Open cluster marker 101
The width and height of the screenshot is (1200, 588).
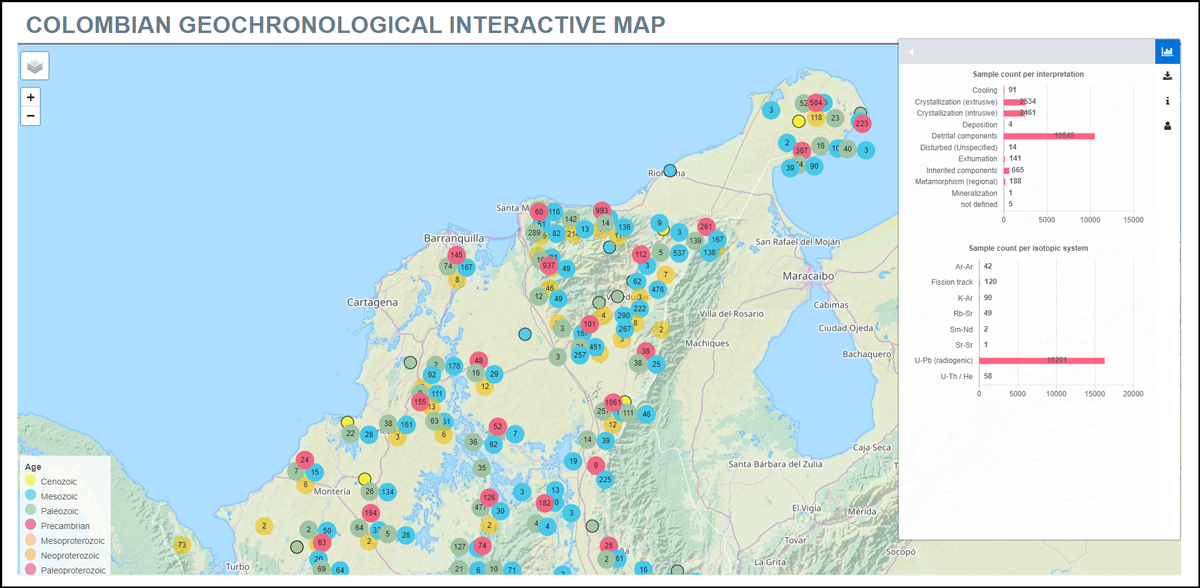coord(590,324)
